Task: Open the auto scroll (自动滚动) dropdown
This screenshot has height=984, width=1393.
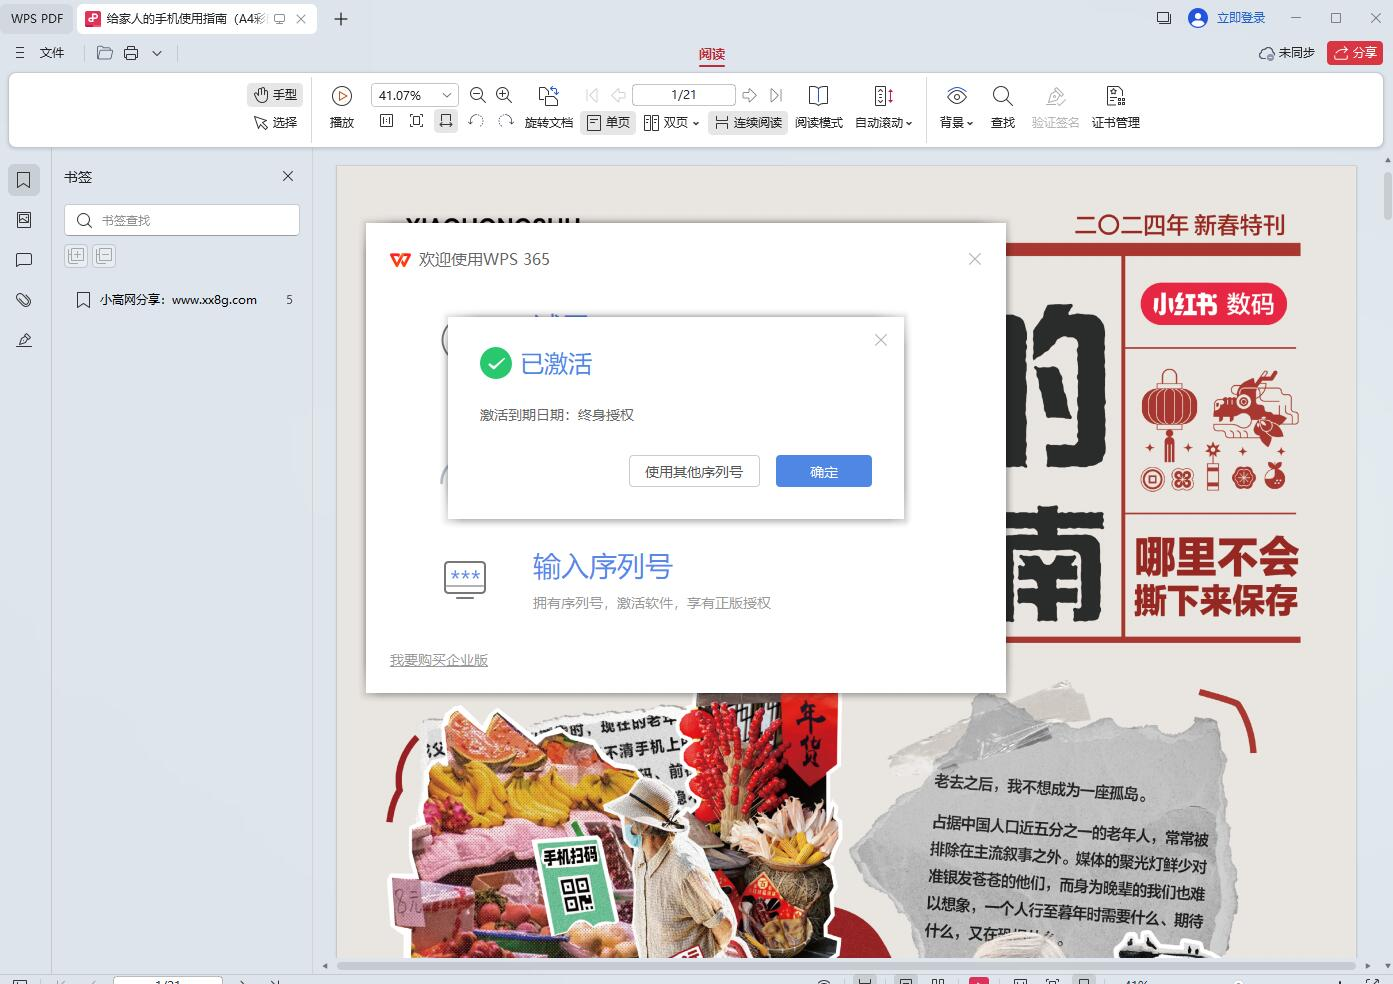Action: (x=884, y=107)
